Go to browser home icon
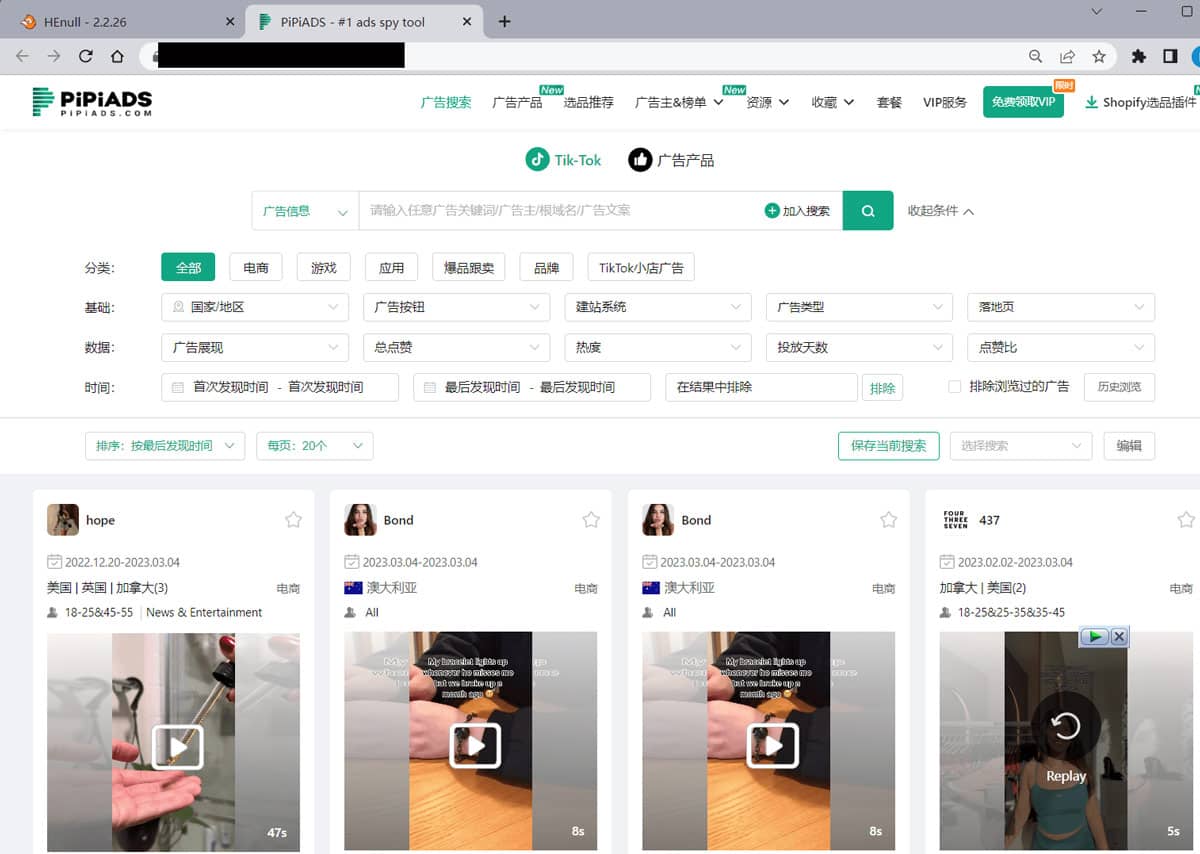Viewport: 1200px width, 854px height. [118, 57]
